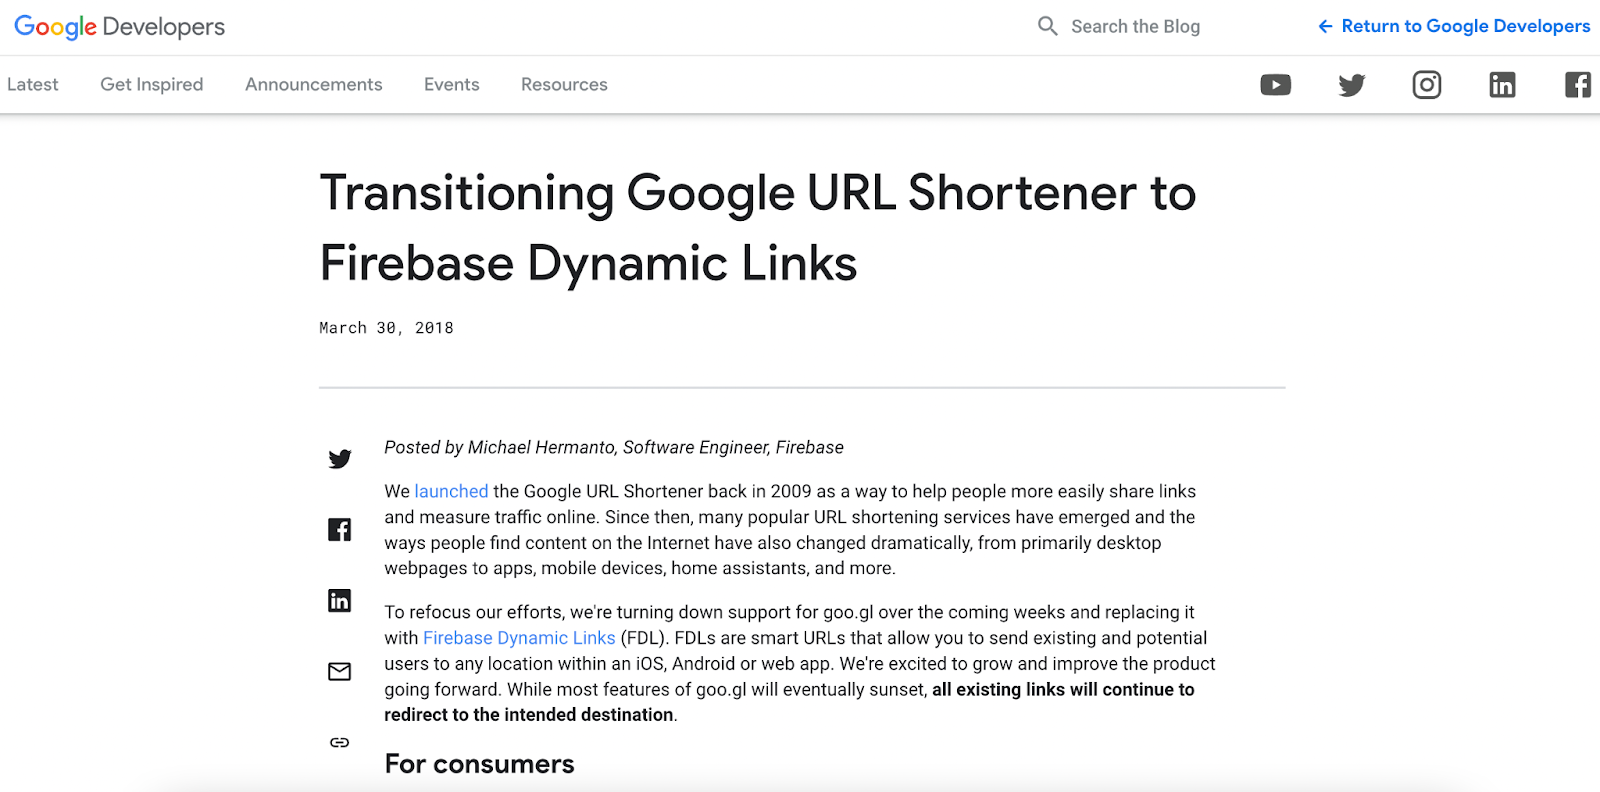Viewport: 1600px width, 792px height.
Task: Share article via LinkedIn side icon
Action: (x=340, y=600)
